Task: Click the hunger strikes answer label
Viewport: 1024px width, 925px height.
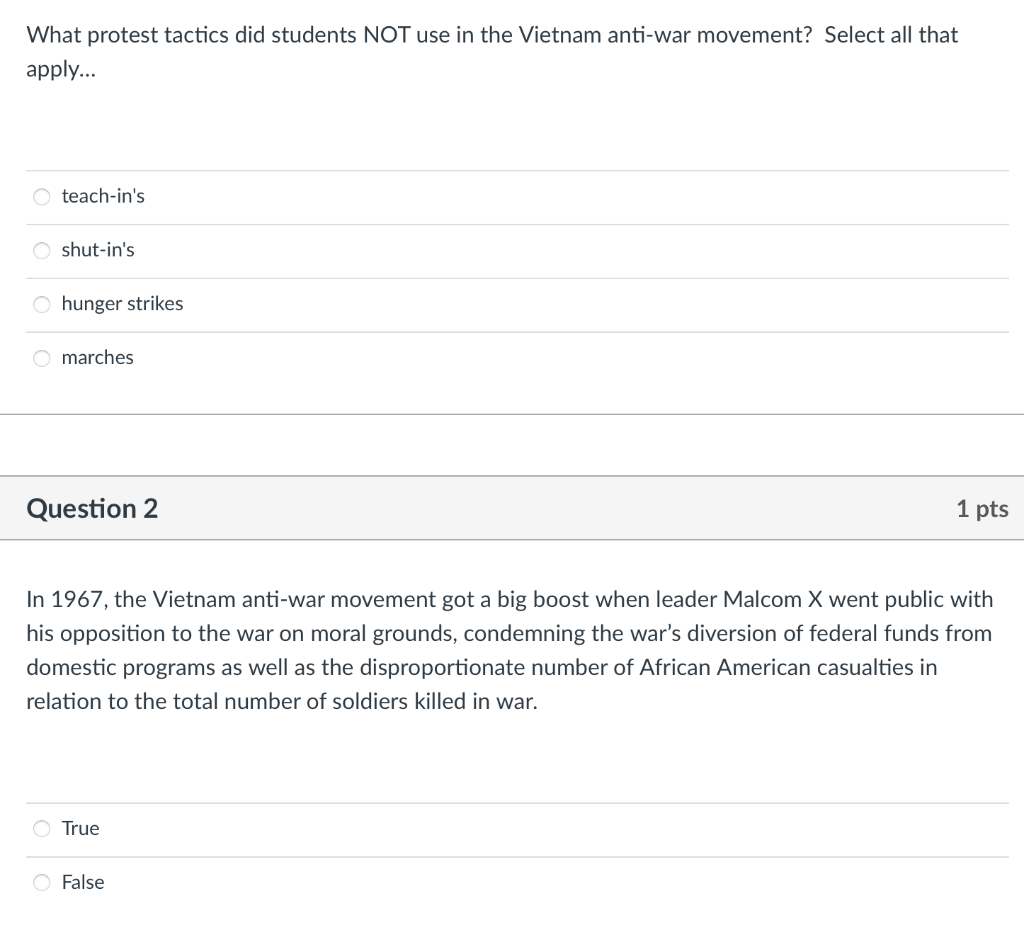Action: point(122,304)
